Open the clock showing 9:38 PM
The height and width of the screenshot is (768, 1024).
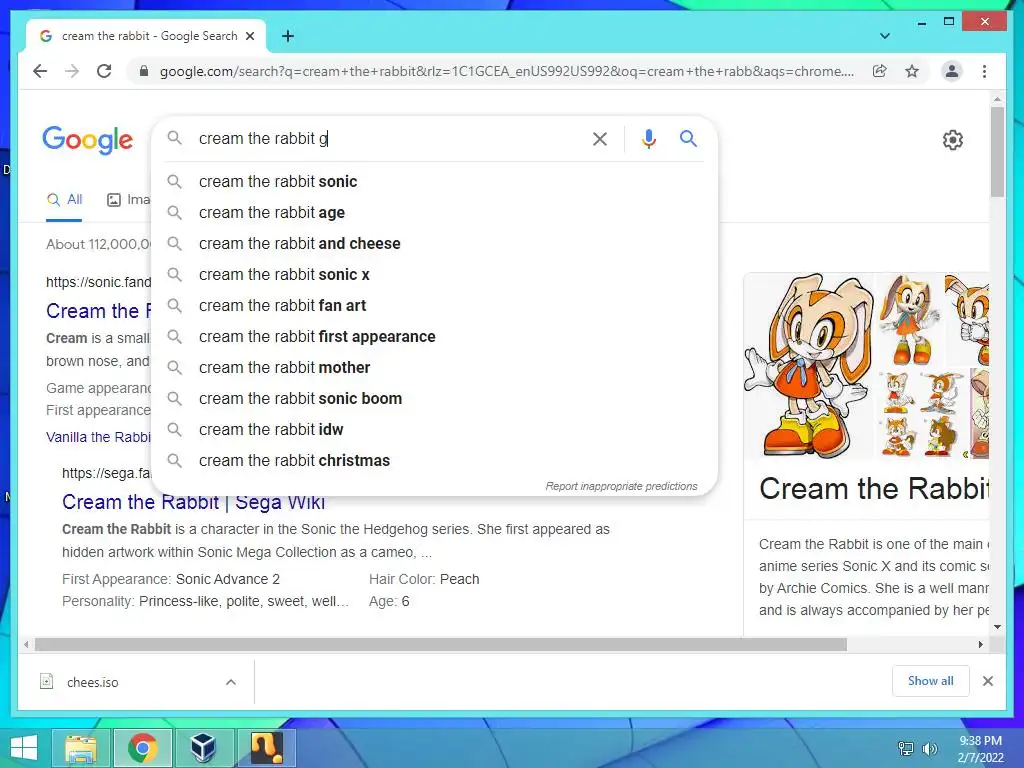tap(980, 748)
